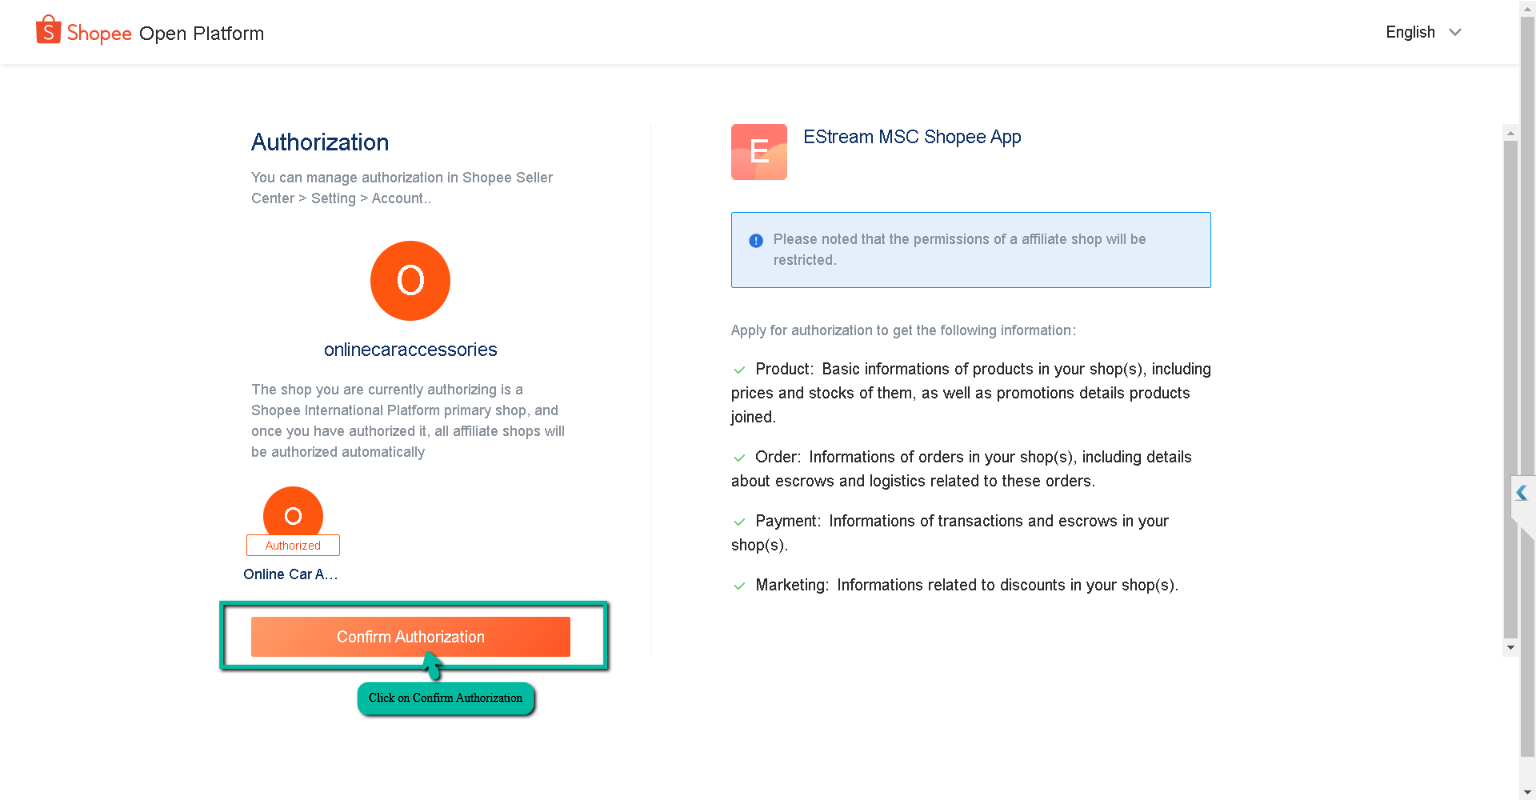Click the checkmark beside Order permission
1536x800 pixels.
740,458
